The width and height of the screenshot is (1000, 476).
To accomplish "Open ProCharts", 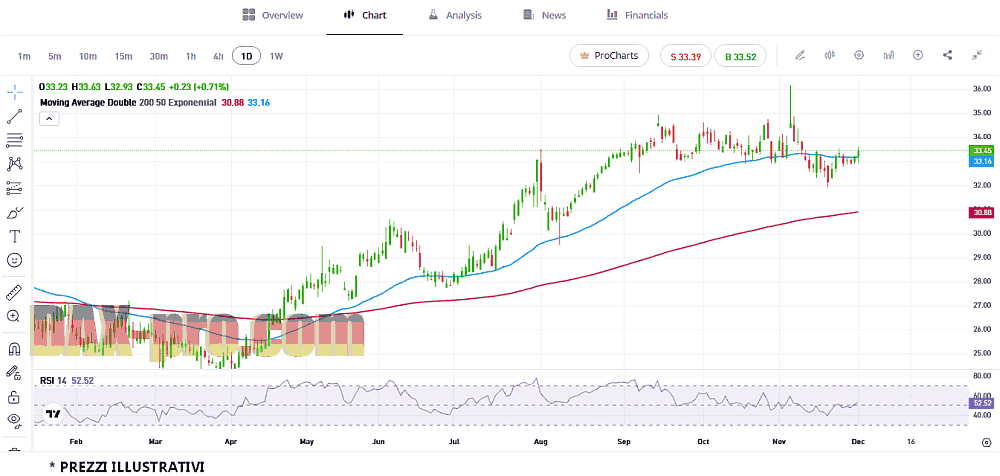I will point(609,56).
